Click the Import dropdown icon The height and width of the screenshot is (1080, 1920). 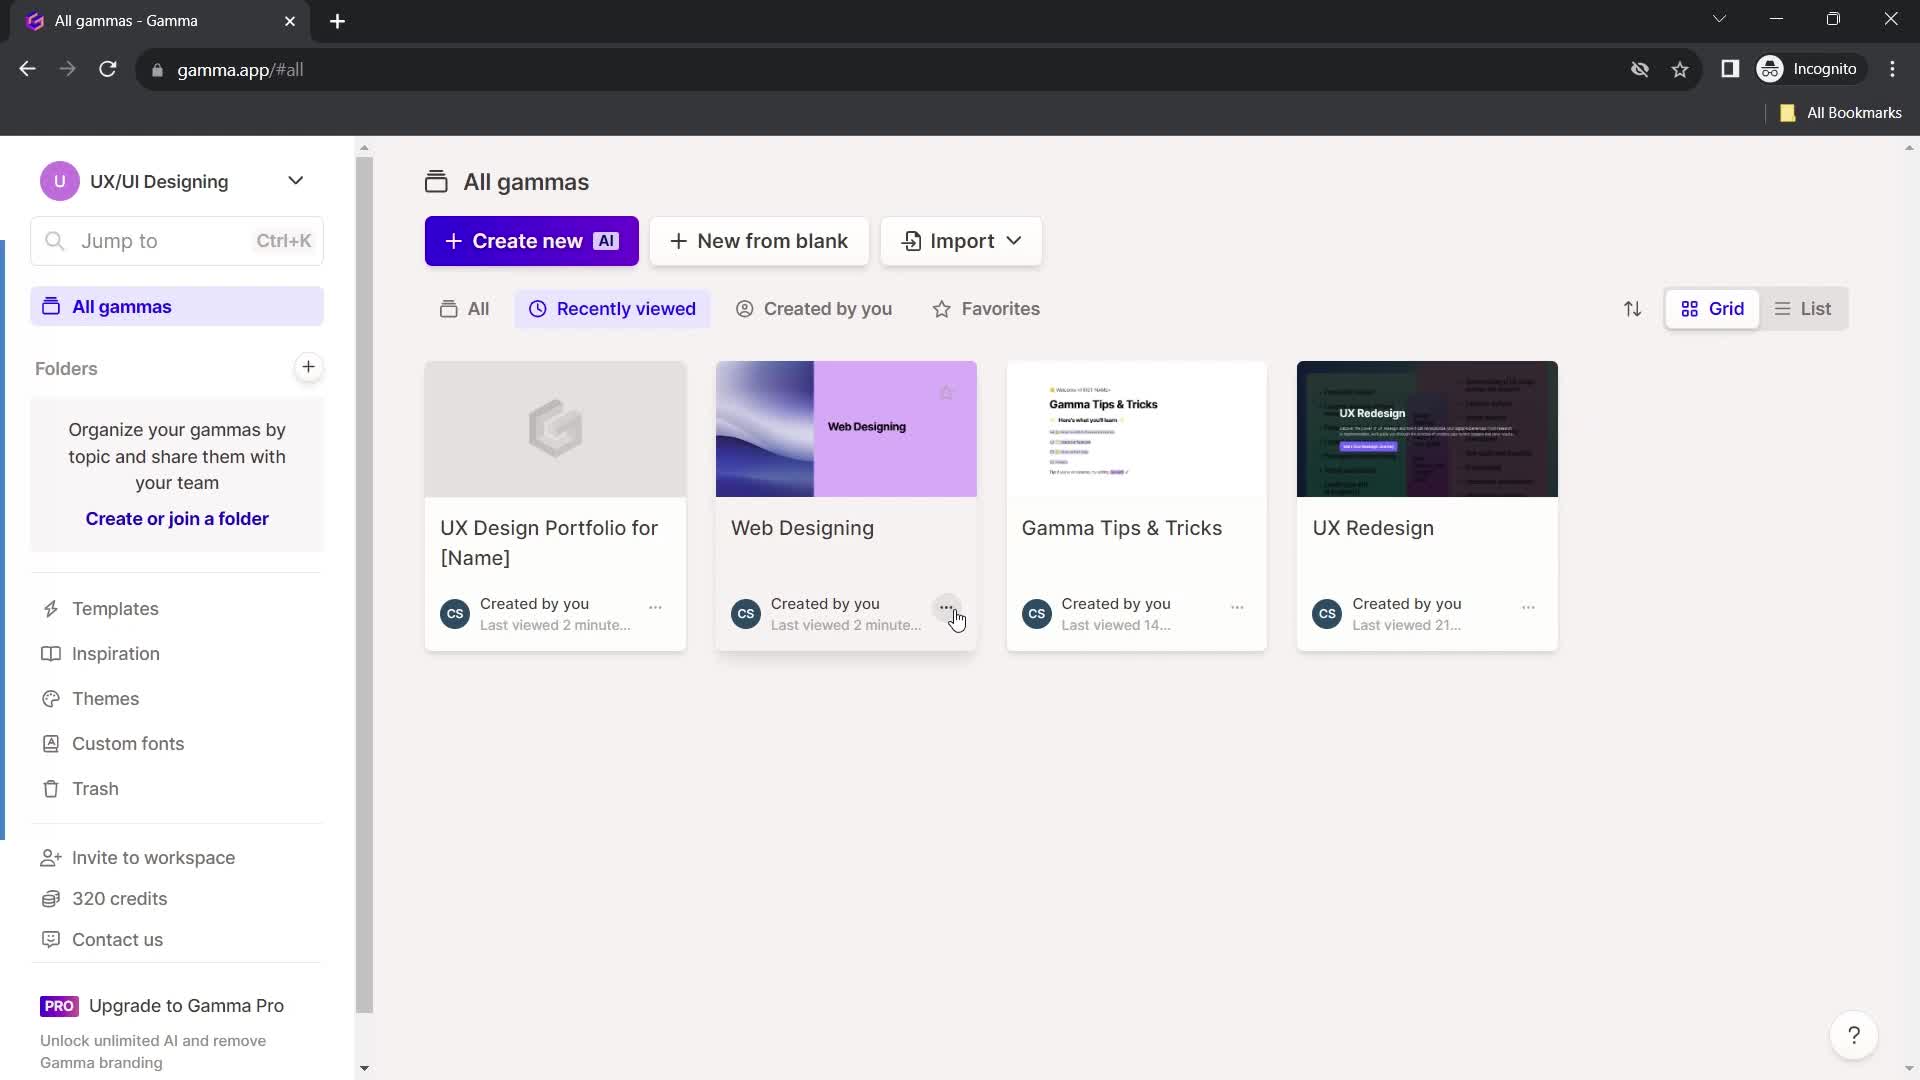pos(1015,241)
